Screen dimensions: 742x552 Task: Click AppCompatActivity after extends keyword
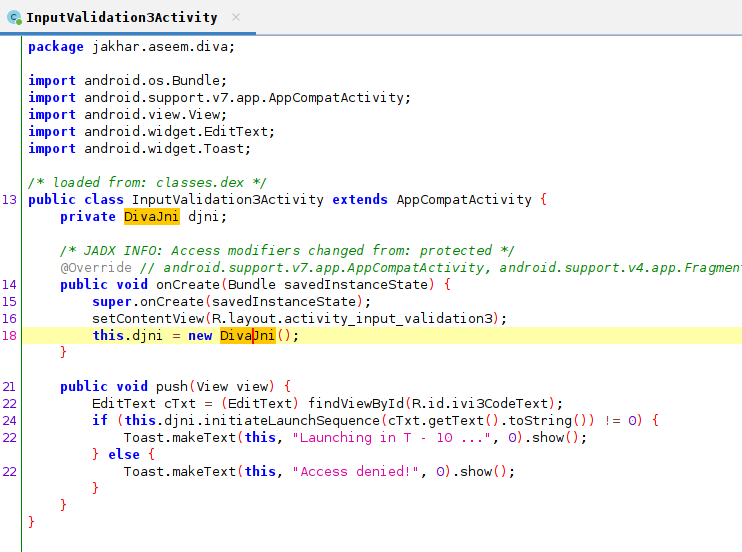(464, 200)
